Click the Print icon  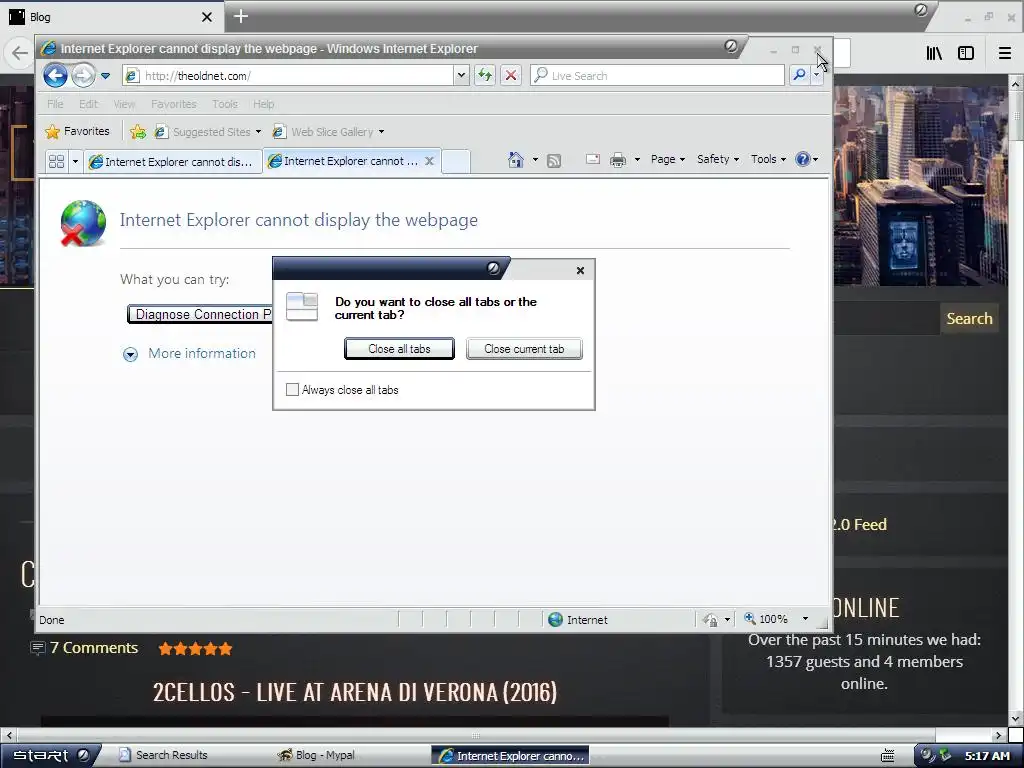click(x=618, y=159)
